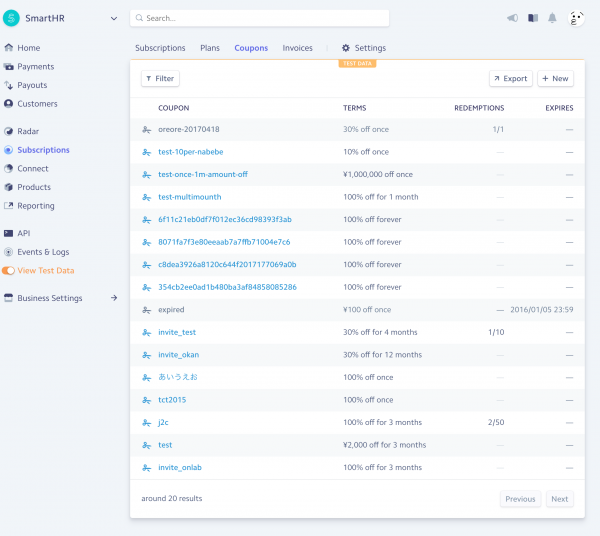Click the 'around 20 results' text
The image size is (600, 536).
coord(172,499)
